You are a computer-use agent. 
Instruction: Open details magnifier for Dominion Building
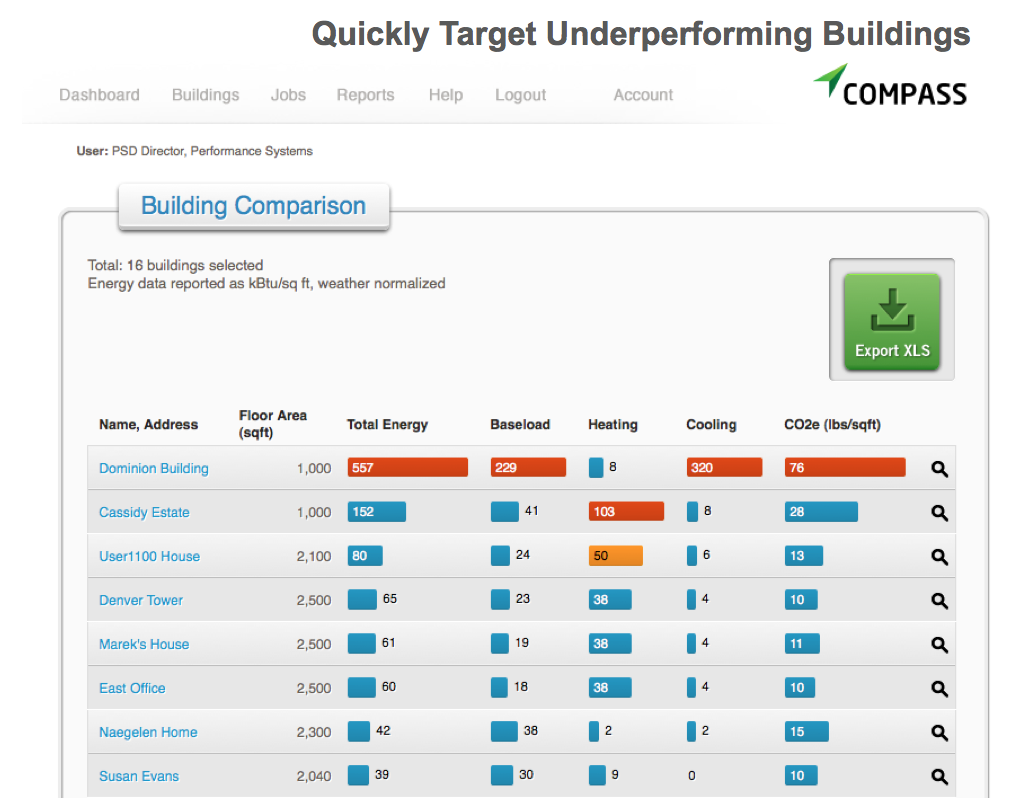point(939,468)
